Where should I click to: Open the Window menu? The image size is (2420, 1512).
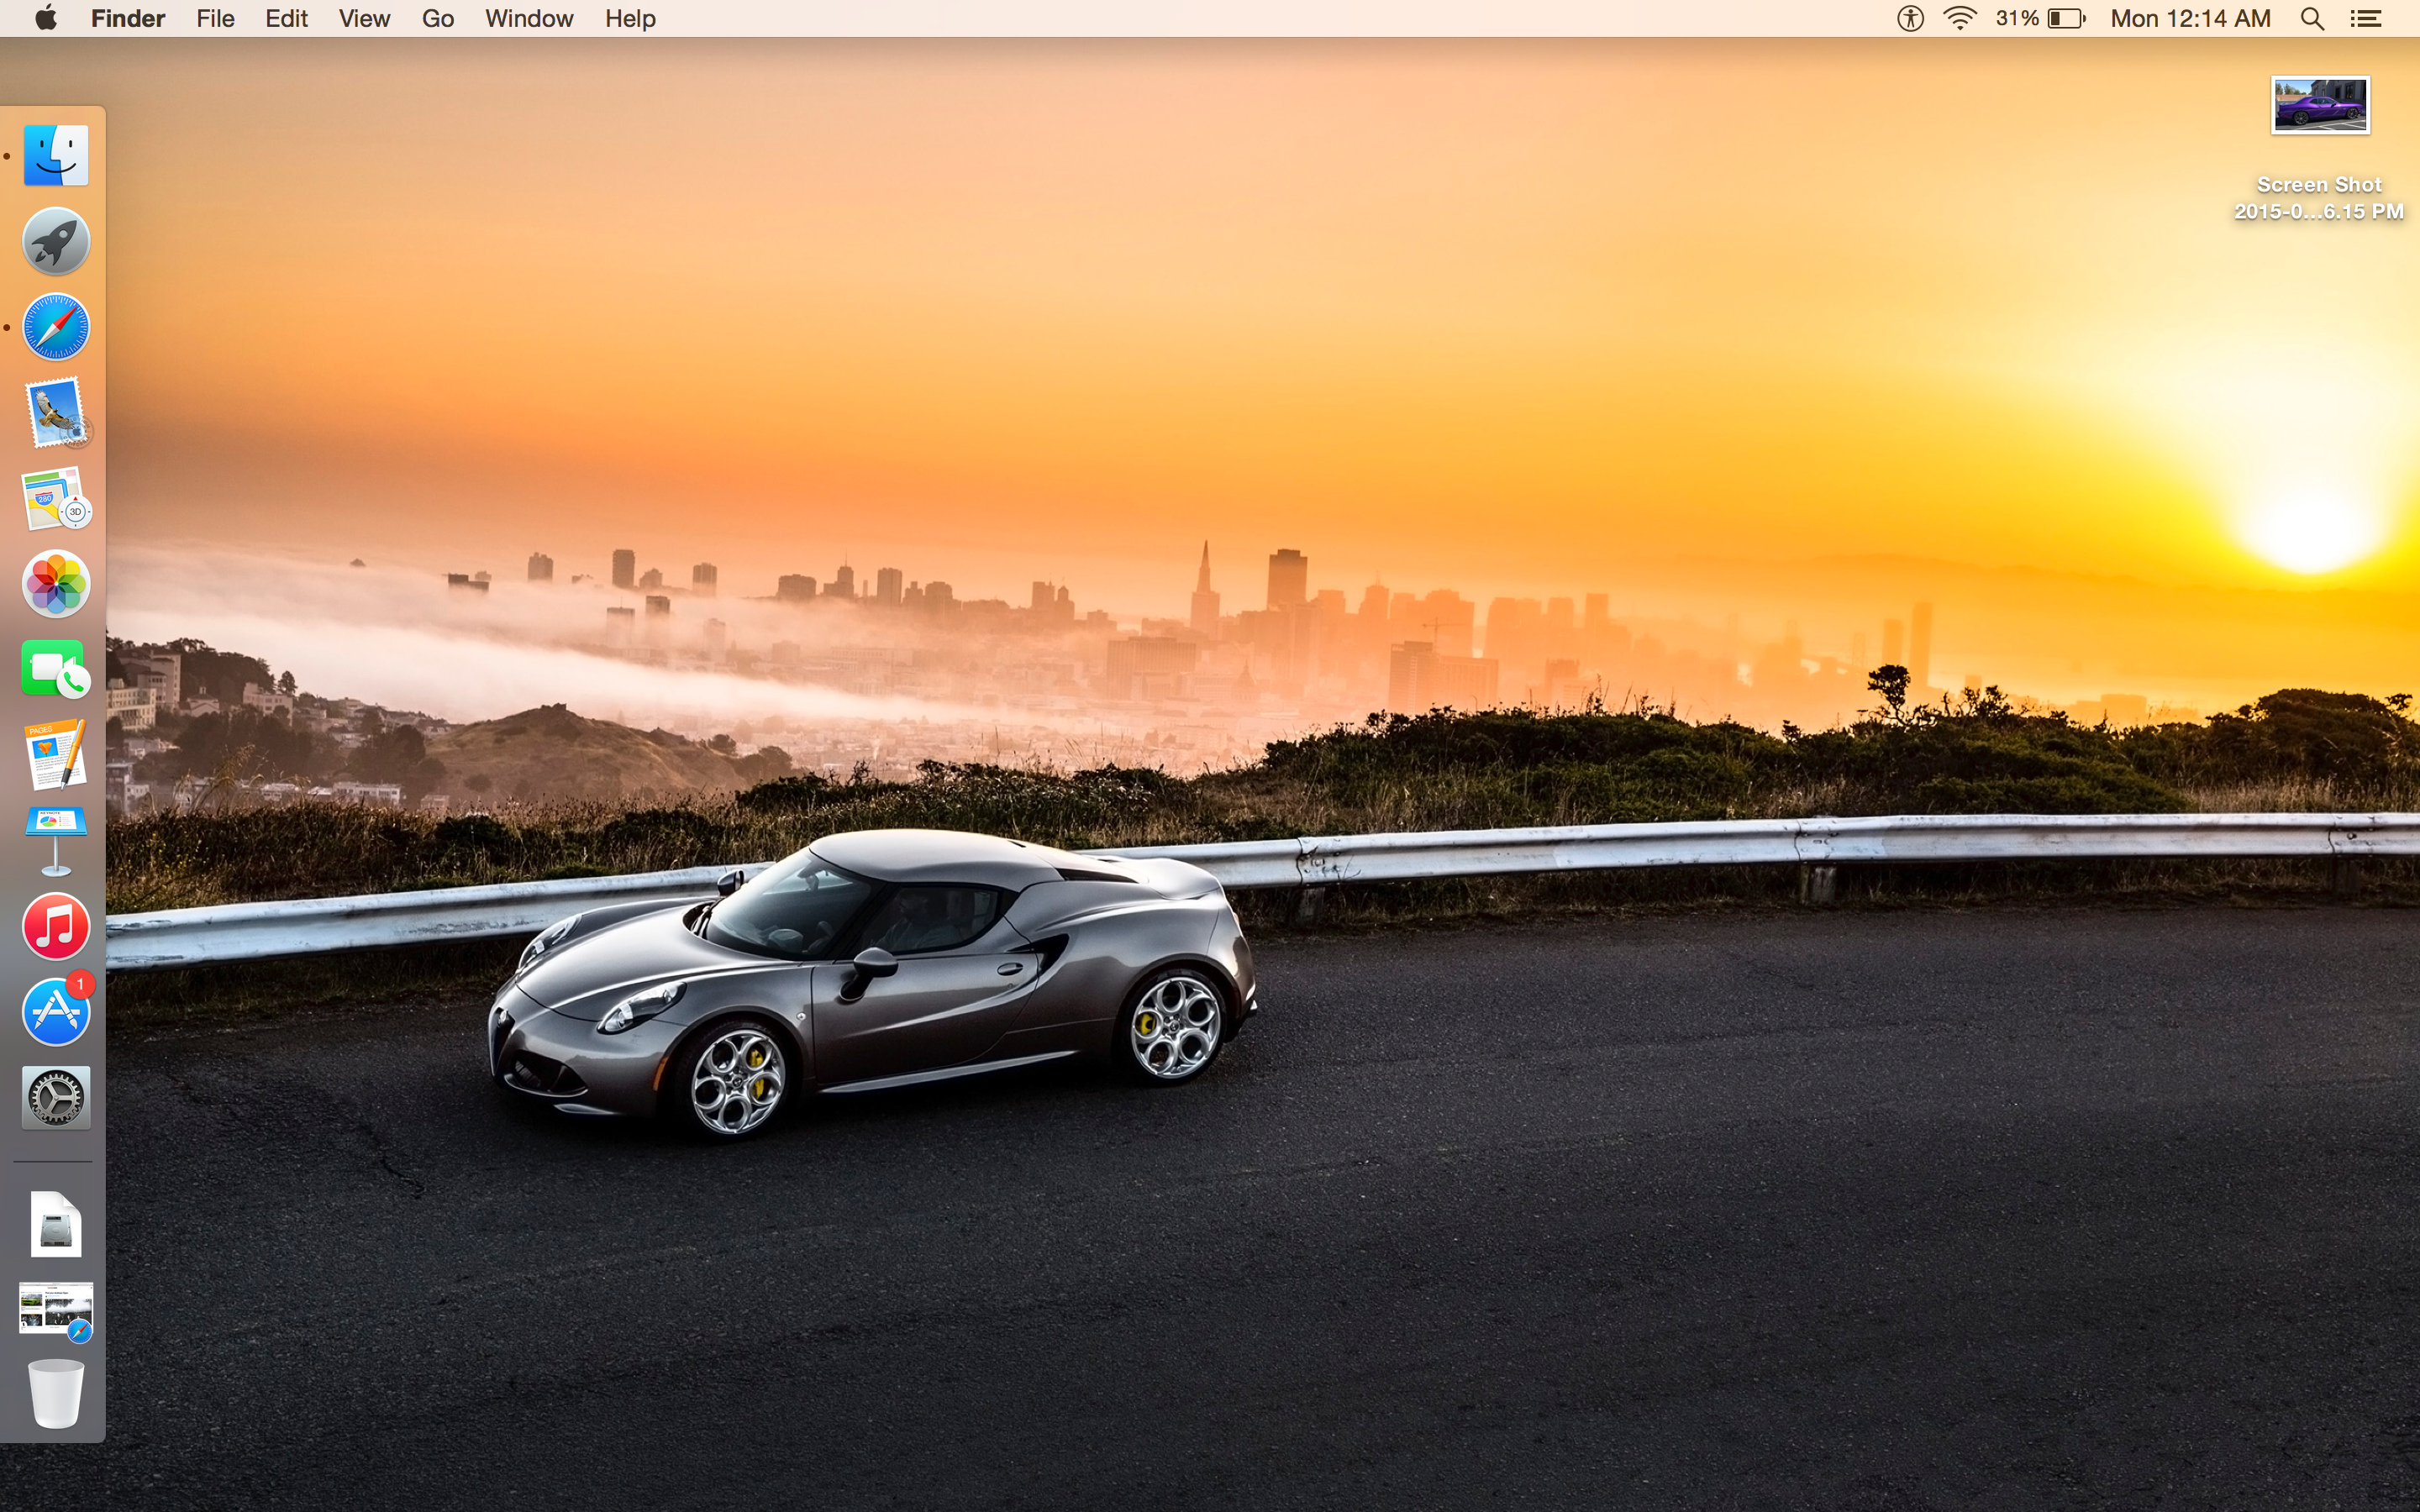coord(529,18)
